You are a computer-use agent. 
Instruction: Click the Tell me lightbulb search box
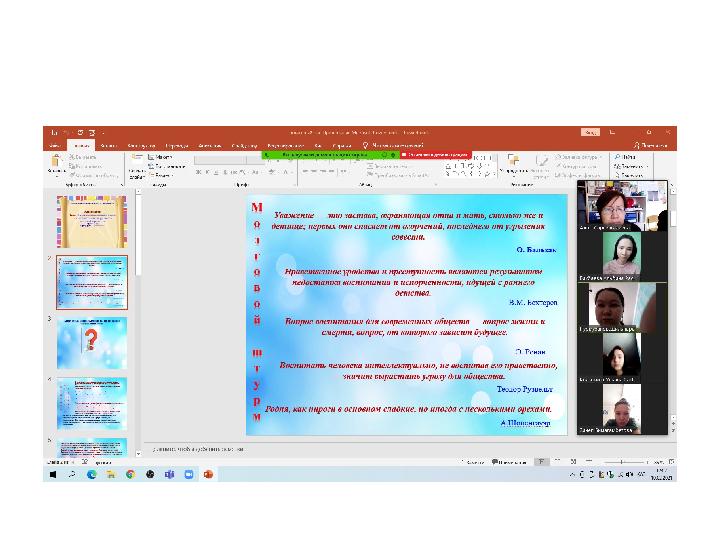393,146
